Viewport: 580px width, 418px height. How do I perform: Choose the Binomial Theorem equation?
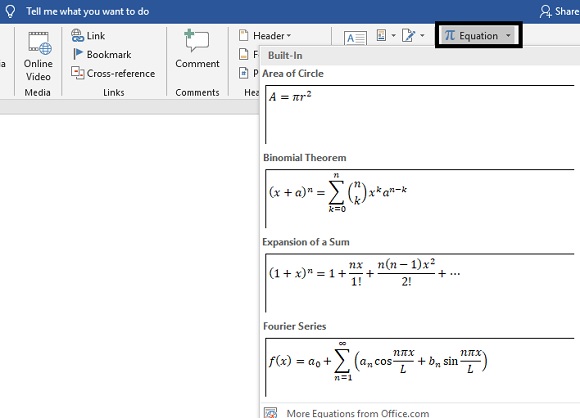point(420,199)
